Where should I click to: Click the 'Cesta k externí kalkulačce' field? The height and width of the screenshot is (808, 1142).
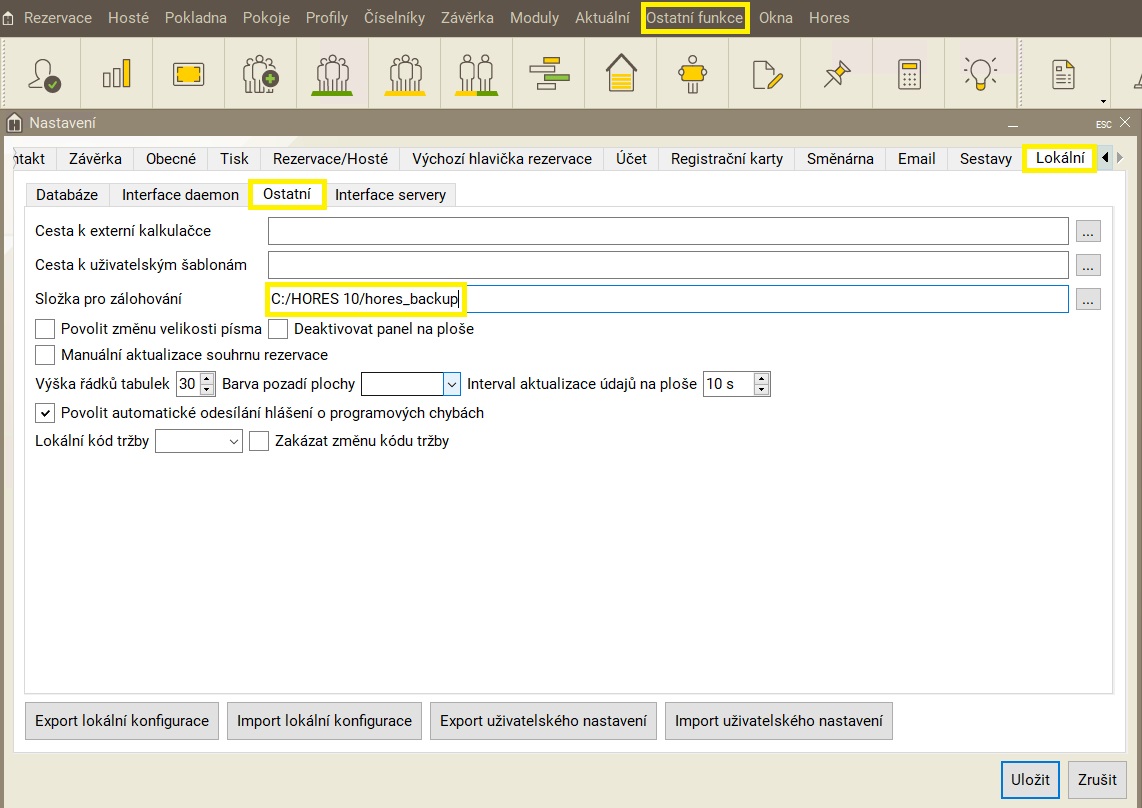[x=667, y=231]
